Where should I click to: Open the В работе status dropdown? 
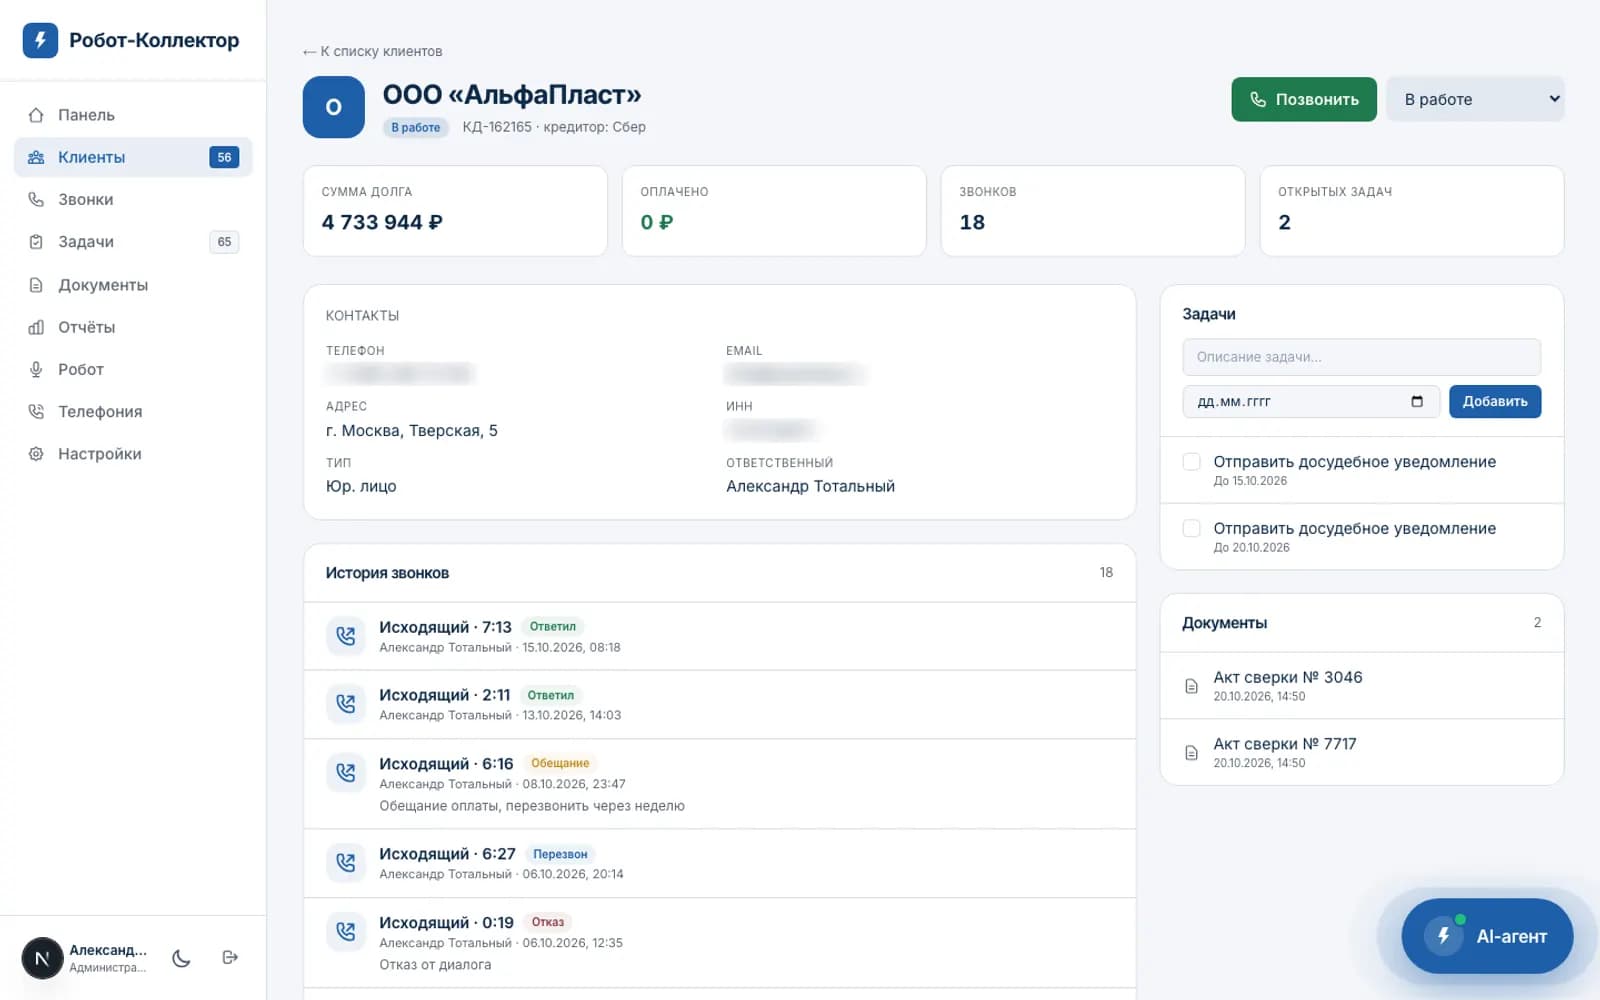click(x=1475, y=99)
